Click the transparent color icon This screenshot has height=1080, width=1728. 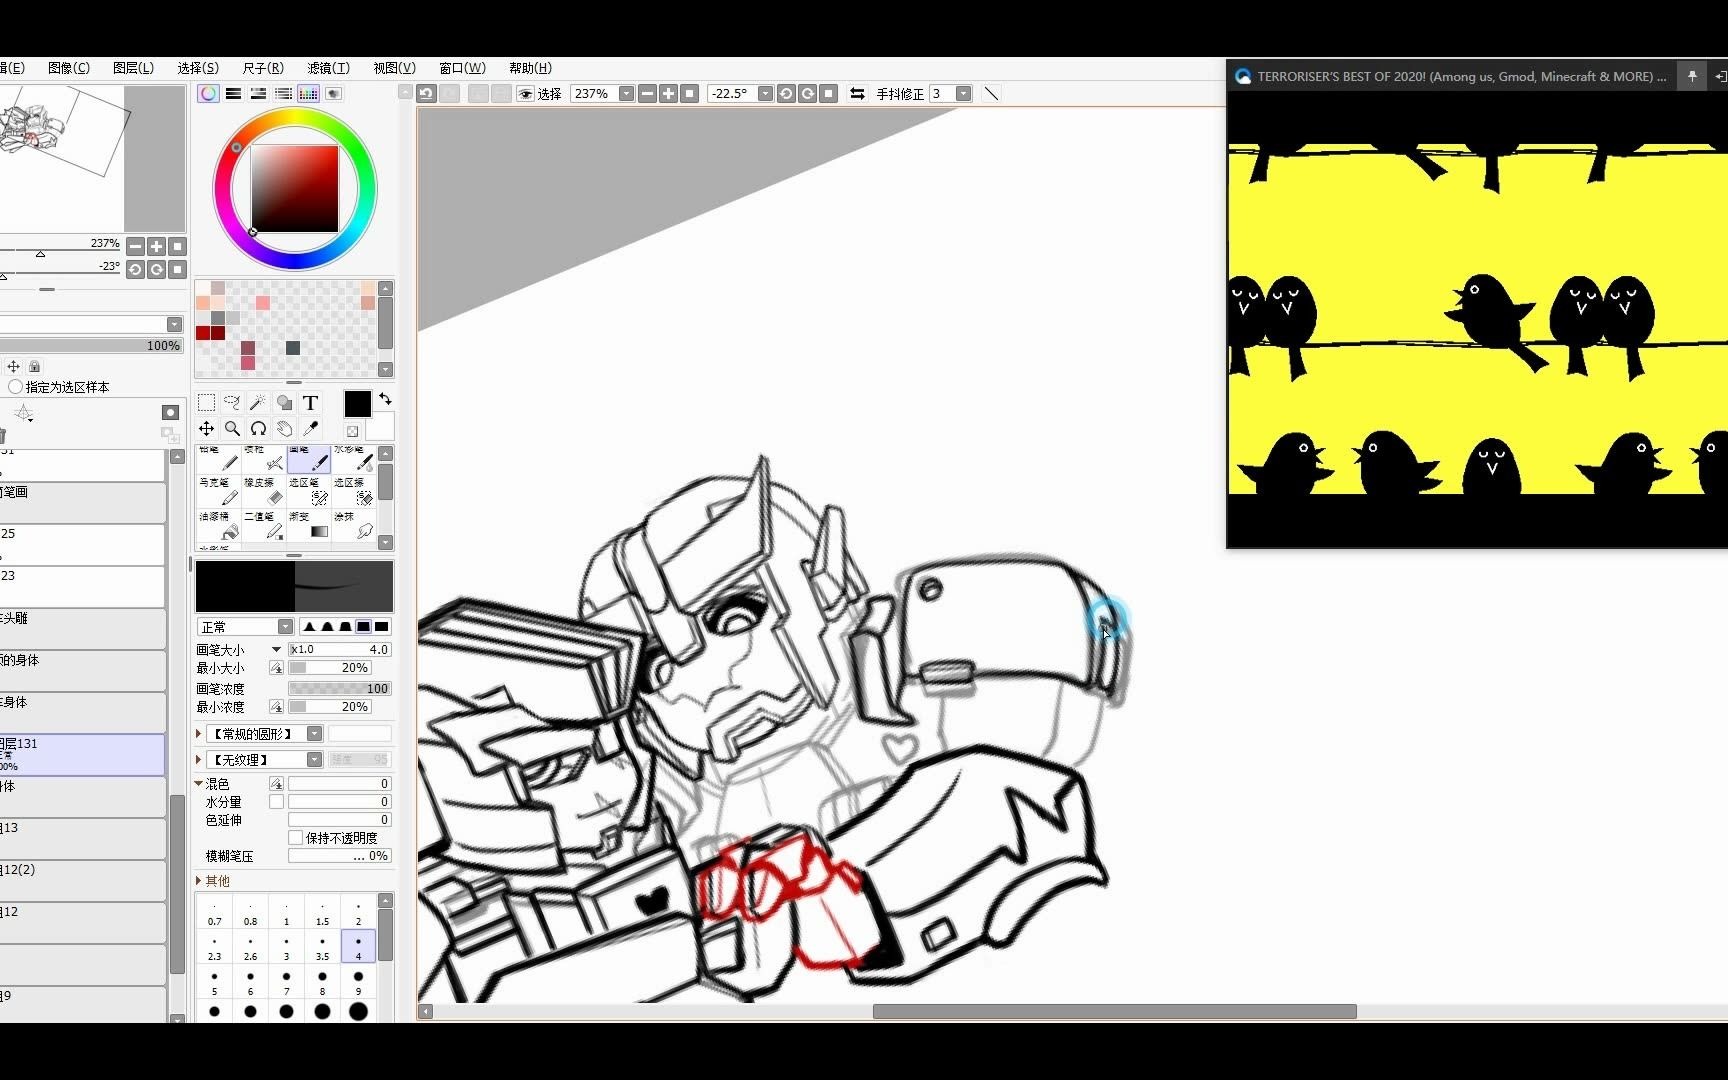(x=352, y=431)
